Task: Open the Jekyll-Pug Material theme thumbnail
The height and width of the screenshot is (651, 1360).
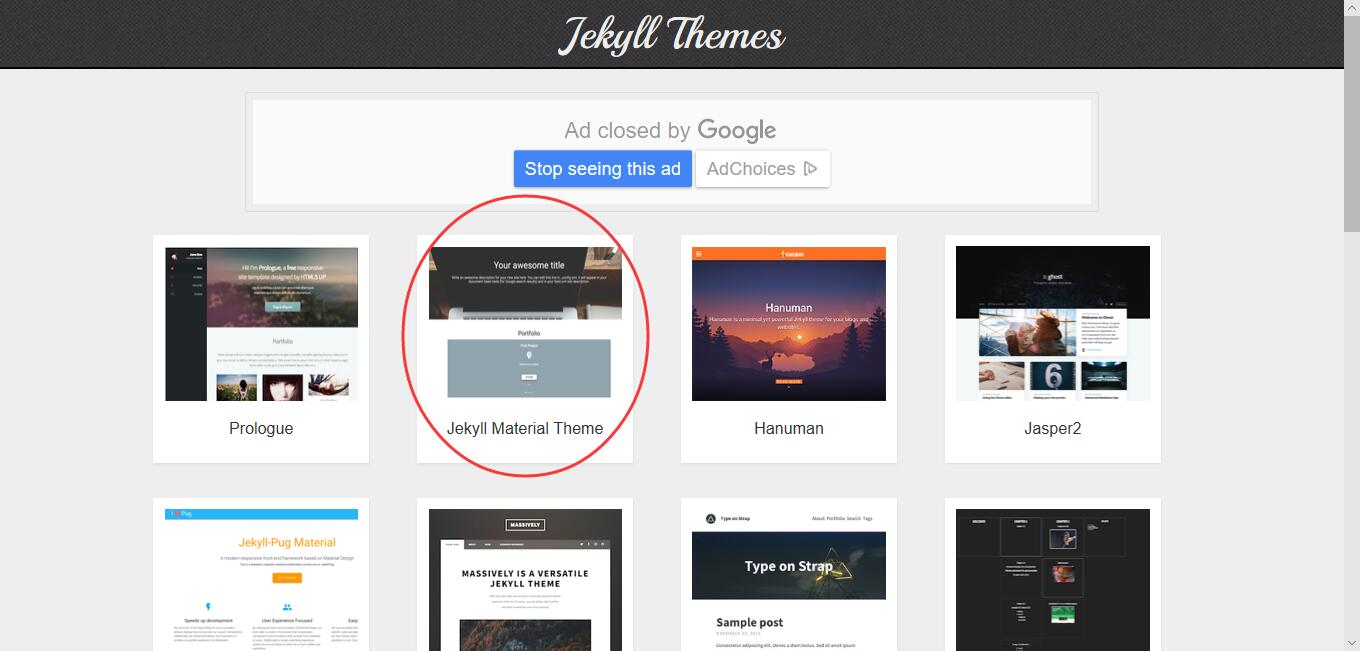Action: [261, 580]
